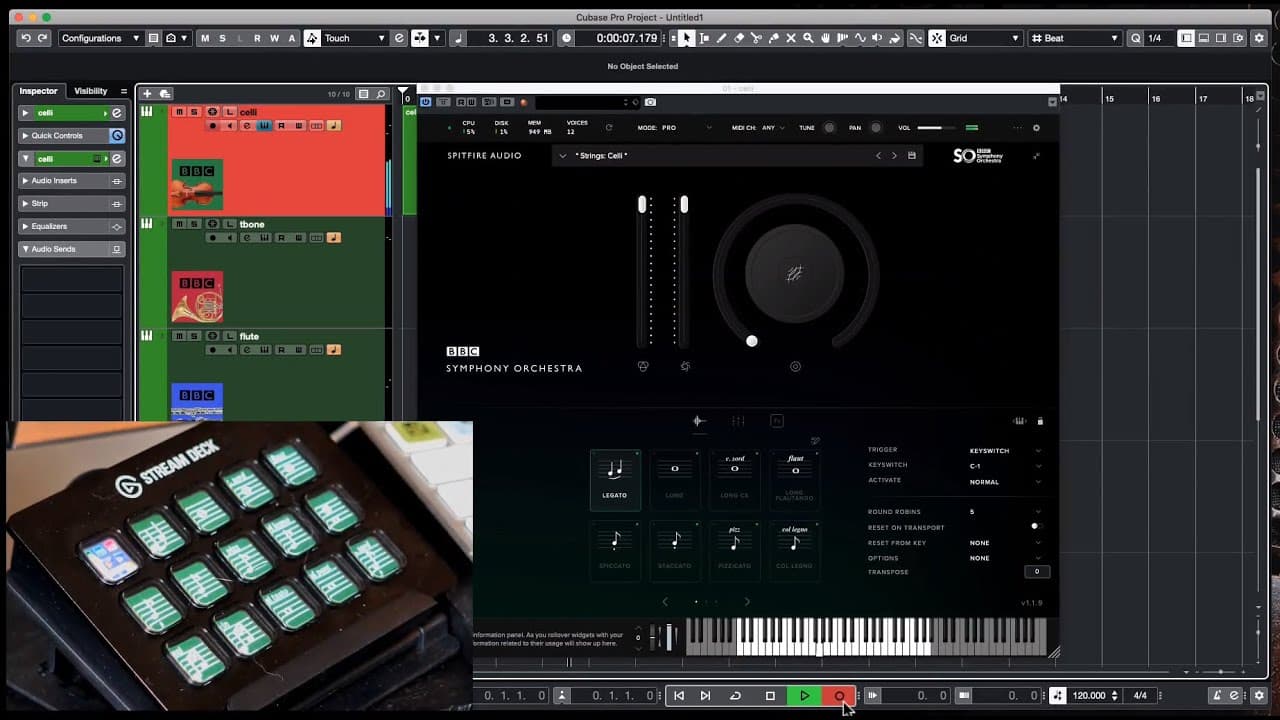Open the Touch automation mode dropdown
The image size is (1280, 720).
point(354,38)
